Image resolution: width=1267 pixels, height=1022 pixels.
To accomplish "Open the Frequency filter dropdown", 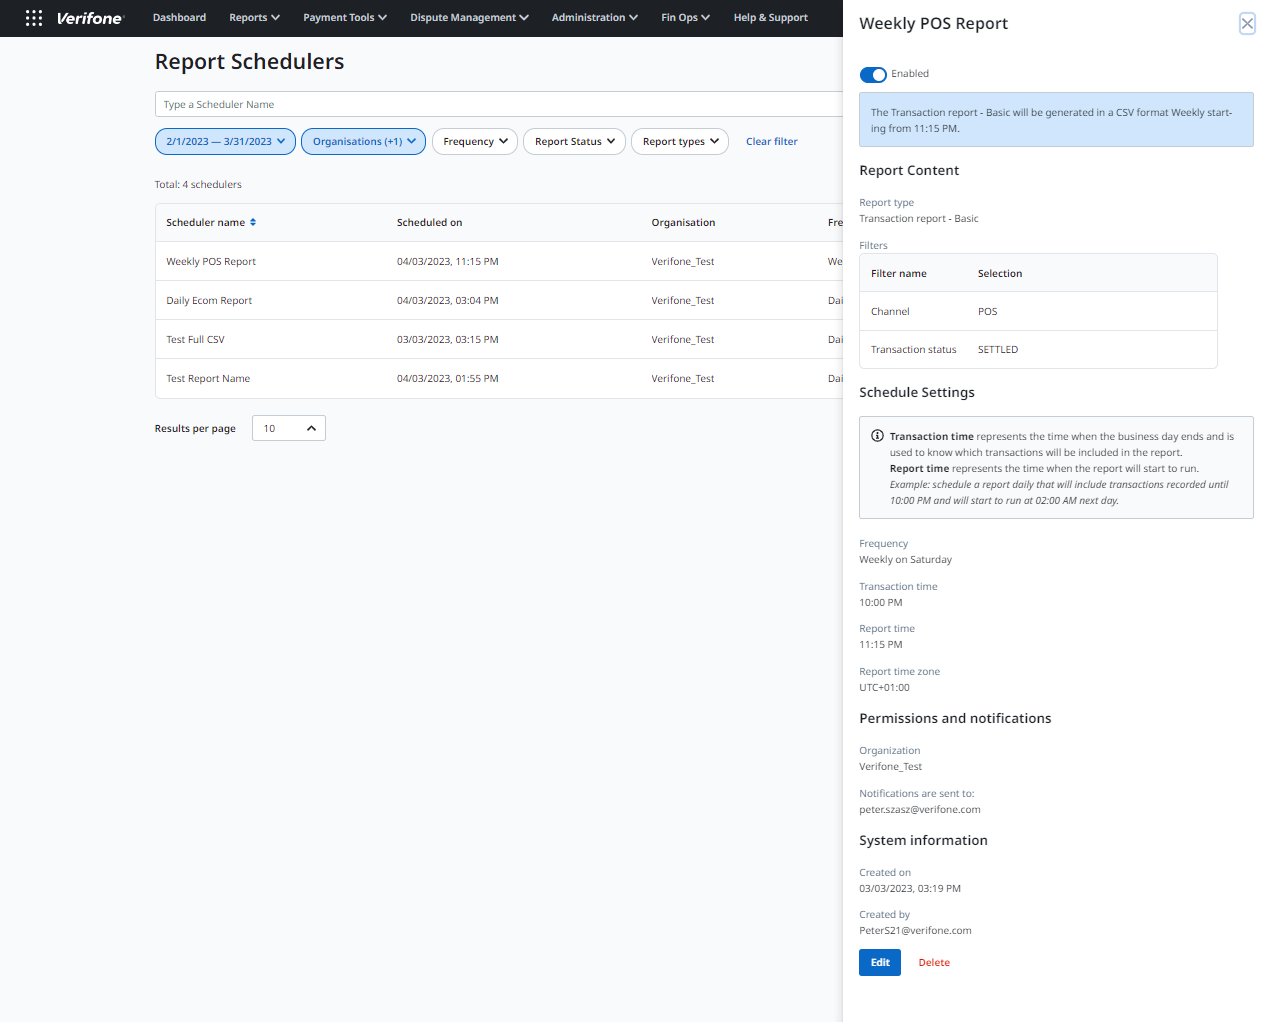I will tap(474, 141).
